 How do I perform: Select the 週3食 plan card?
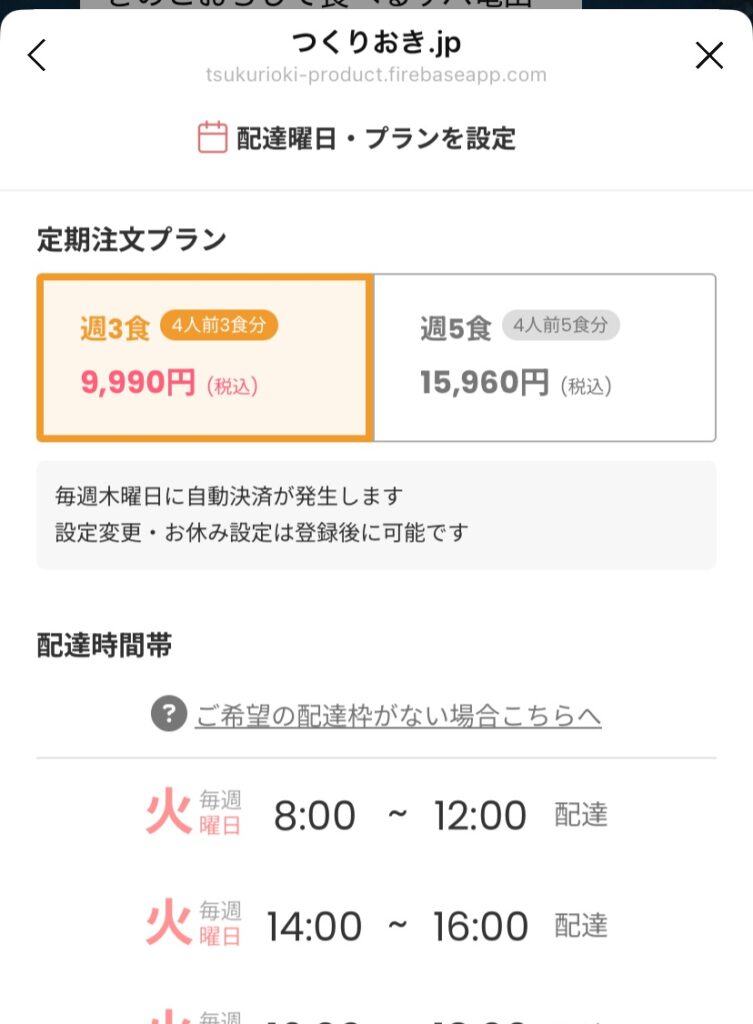(x=205, y=357)
